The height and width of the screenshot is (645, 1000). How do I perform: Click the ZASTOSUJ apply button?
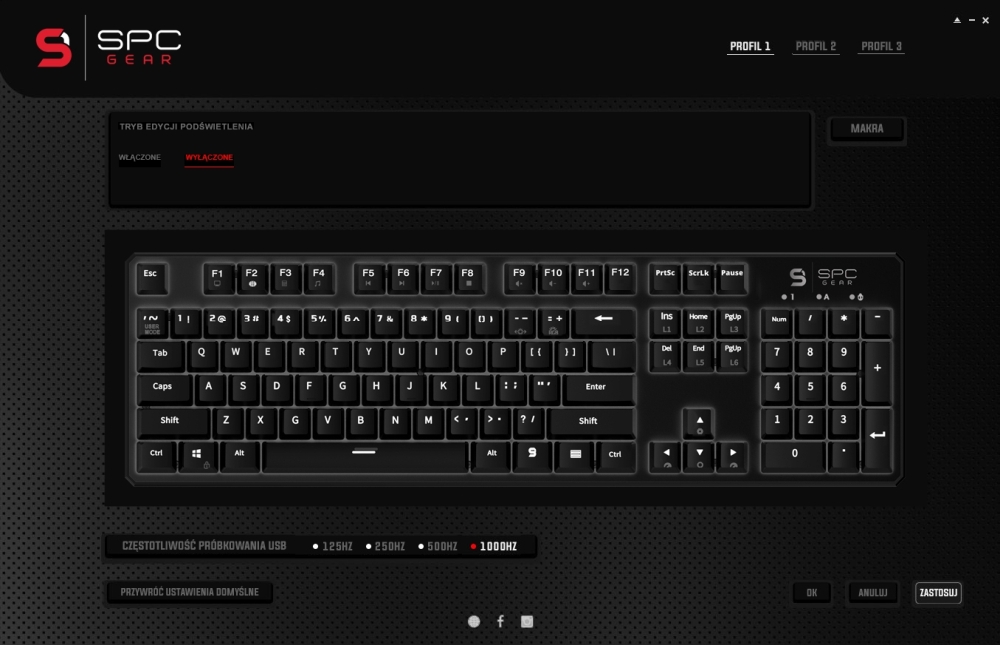pos(938,593)
